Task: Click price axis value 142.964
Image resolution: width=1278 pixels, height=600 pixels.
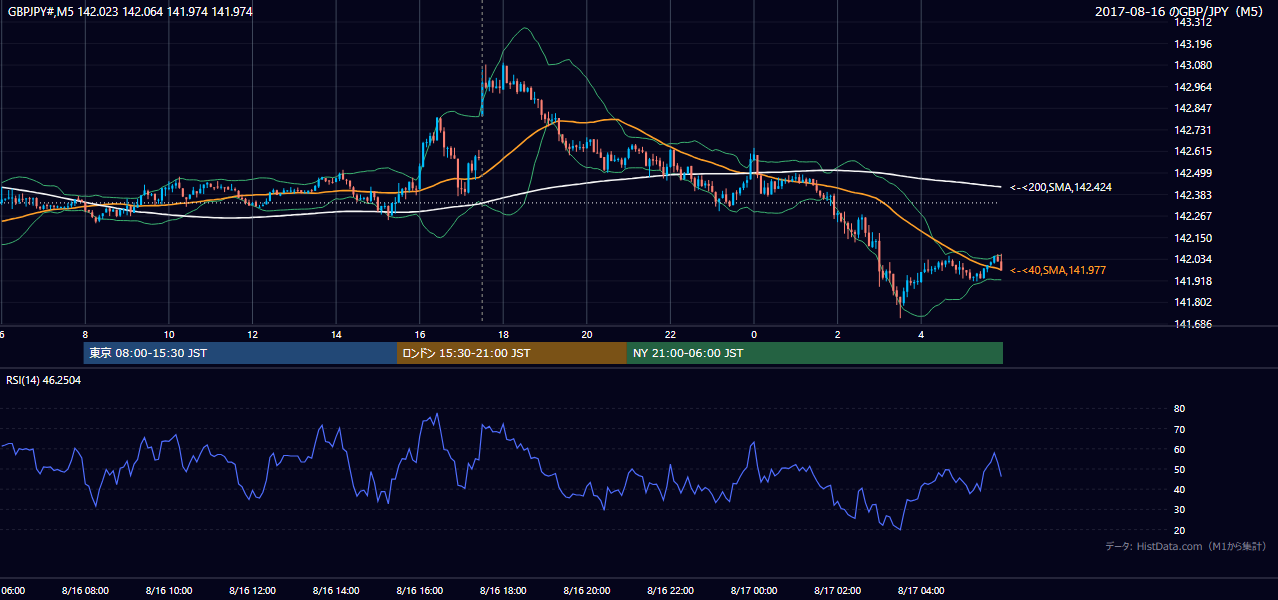Action: click(1192, 87)
